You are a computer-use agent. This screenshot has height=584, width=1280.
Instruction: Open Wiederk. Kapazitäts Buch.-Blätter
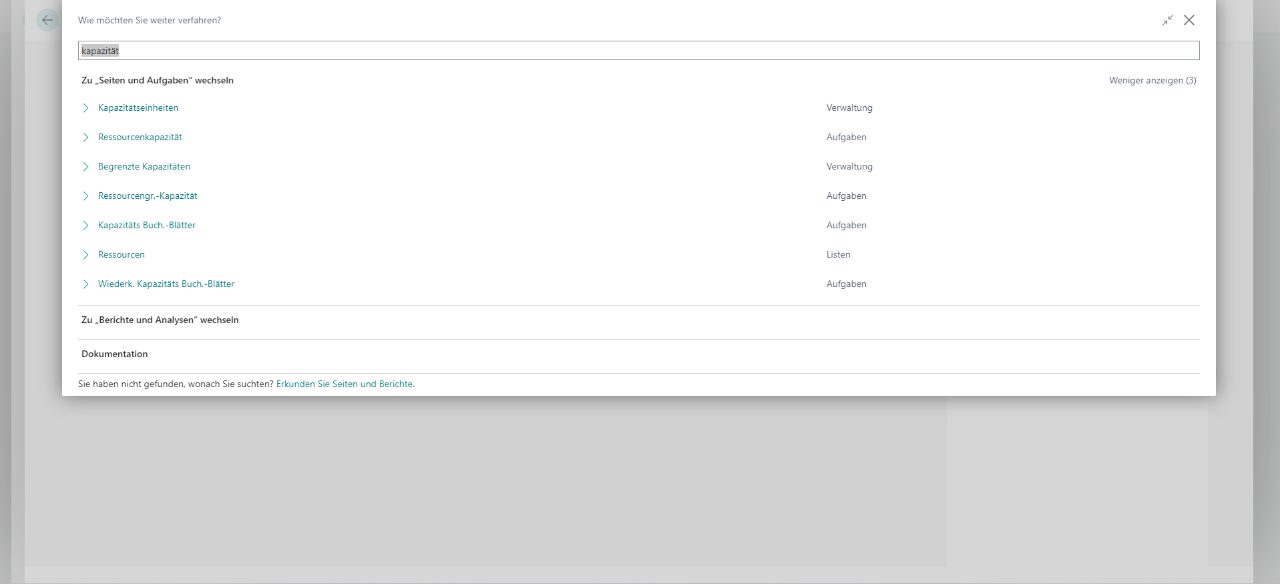click(x=166, y=284)
